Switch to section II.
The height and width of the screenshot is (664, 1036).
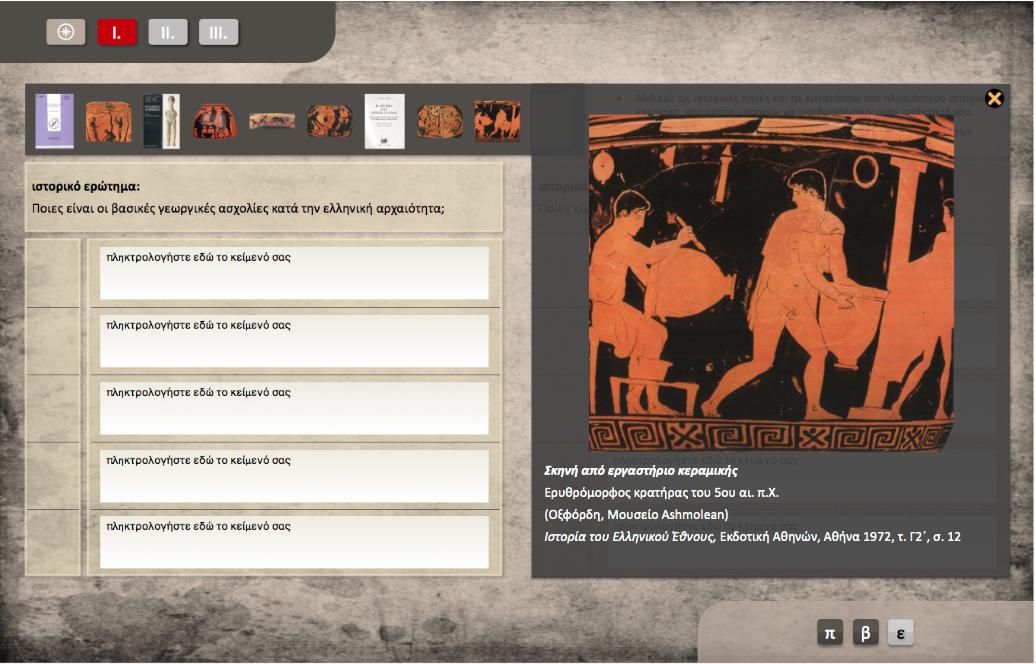pos(168,32)
